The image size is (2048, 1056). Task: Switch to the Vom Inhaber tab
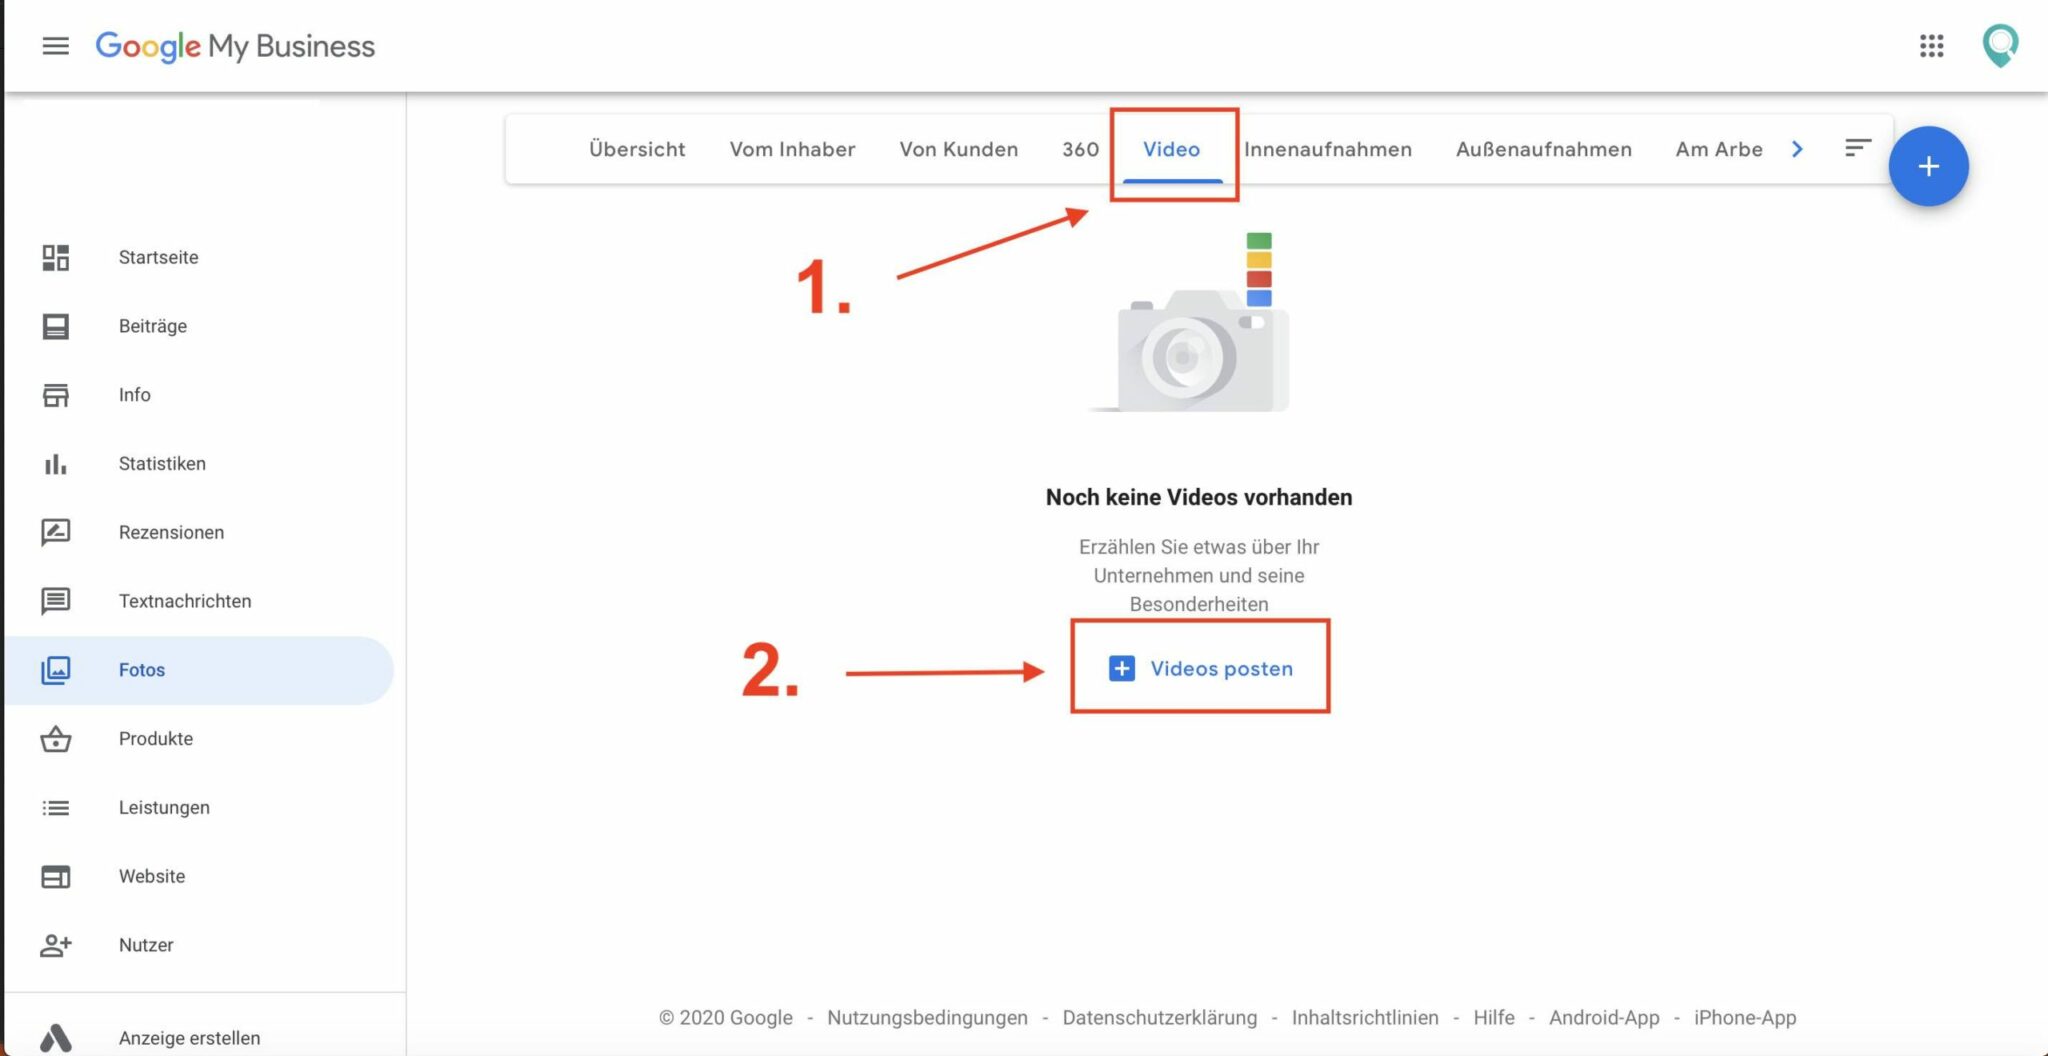792,149
